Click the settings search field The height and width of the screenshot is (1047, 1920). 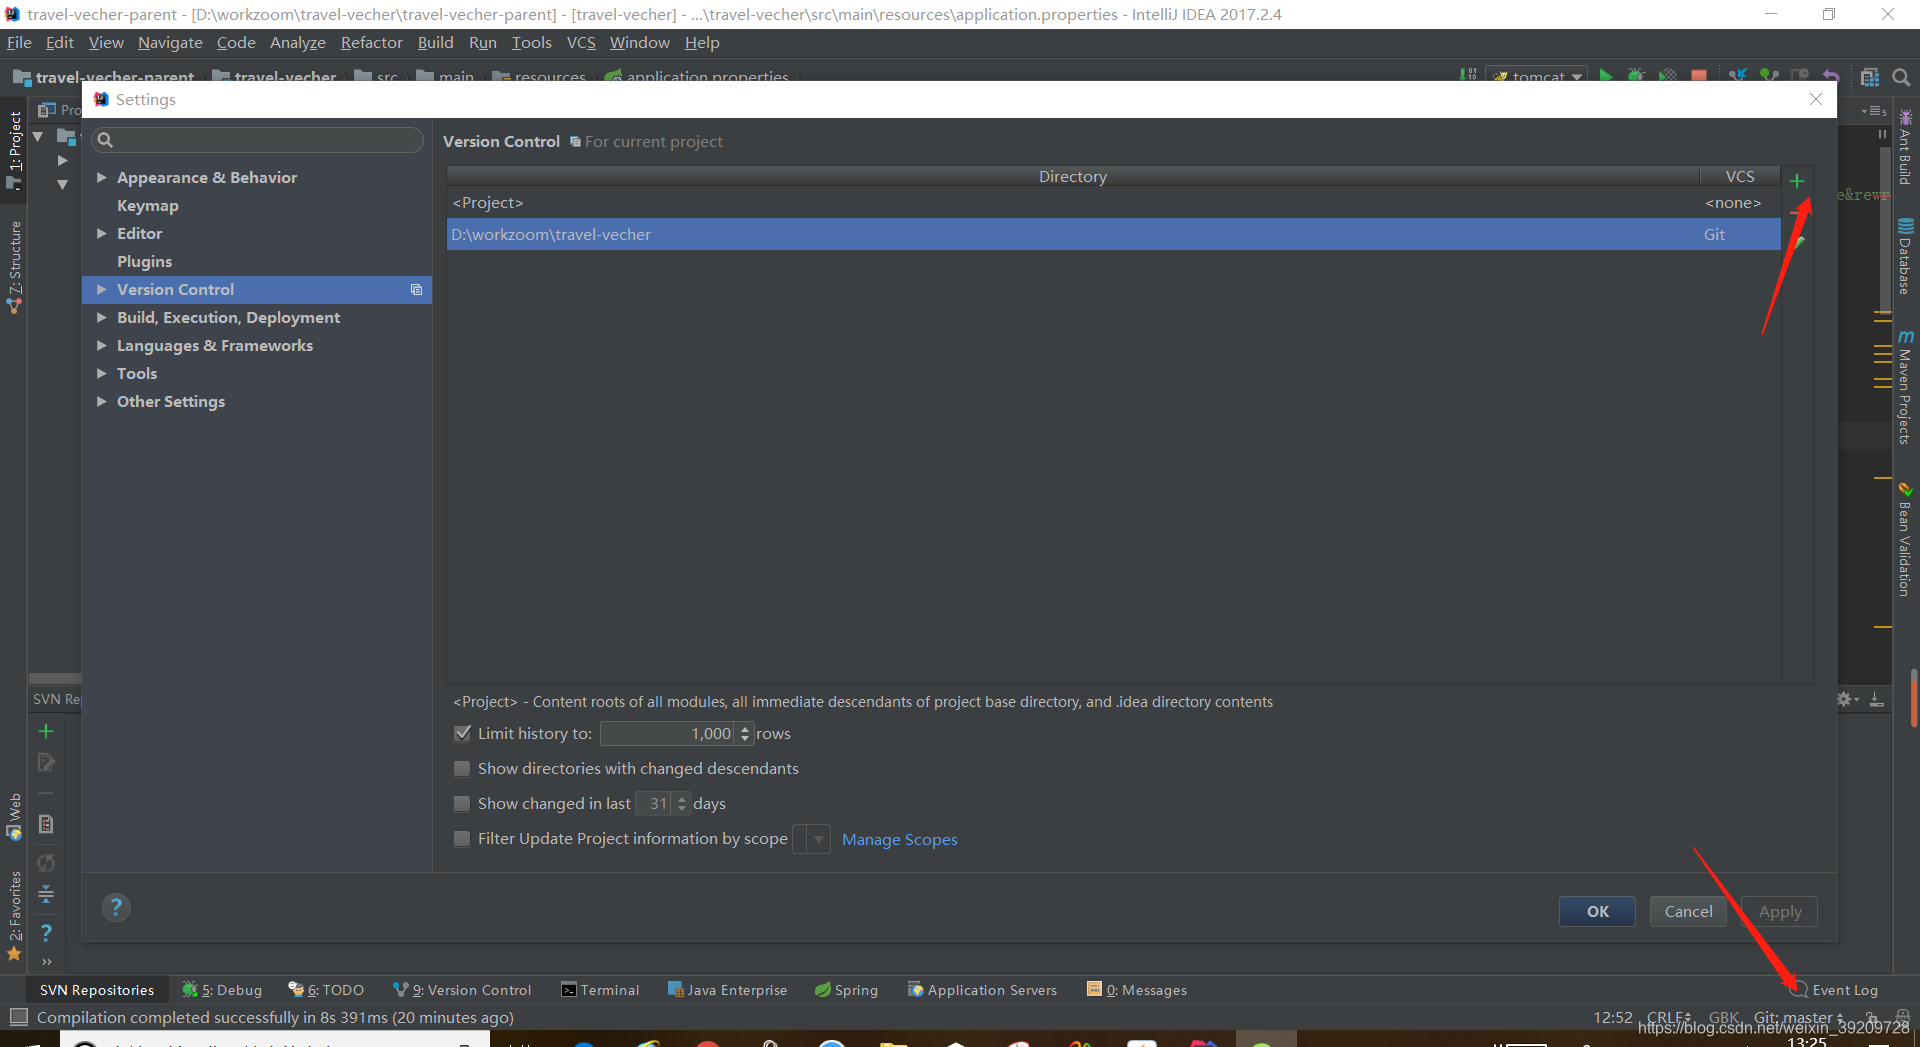[257, 140]
